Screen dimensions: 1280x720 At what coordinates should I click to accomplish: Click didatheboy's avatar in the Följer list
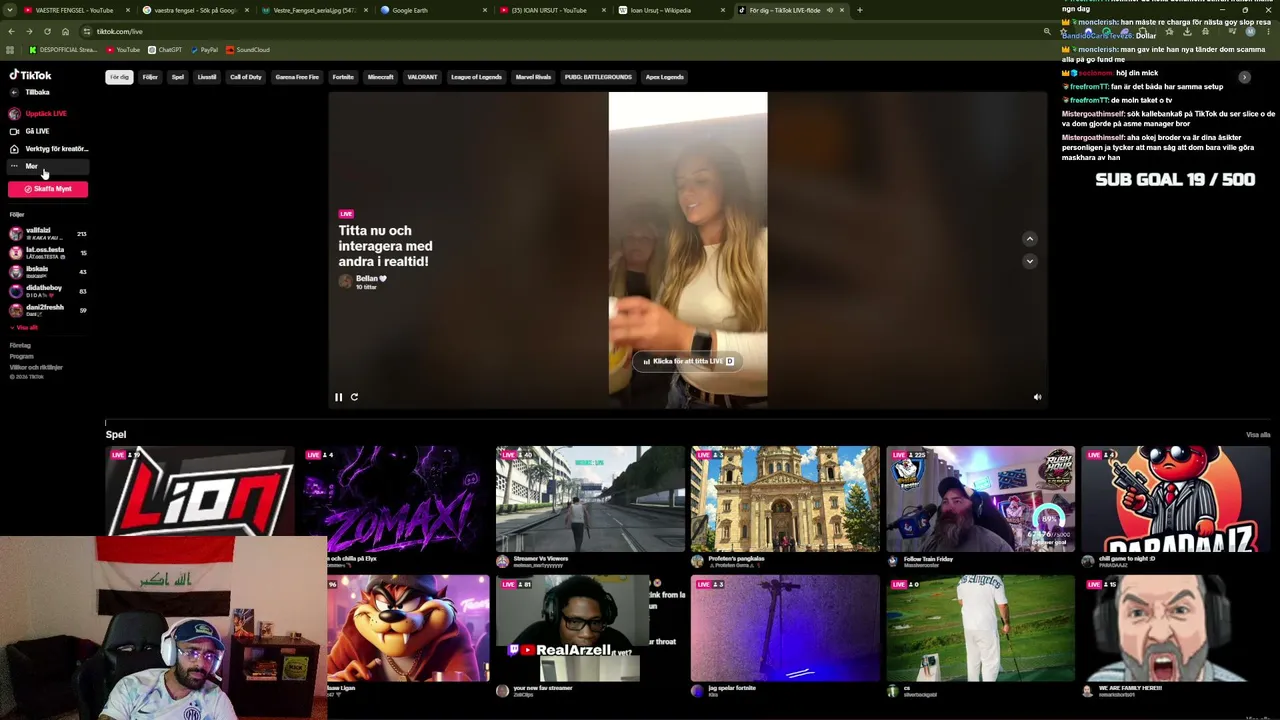(x=16, y=291)
